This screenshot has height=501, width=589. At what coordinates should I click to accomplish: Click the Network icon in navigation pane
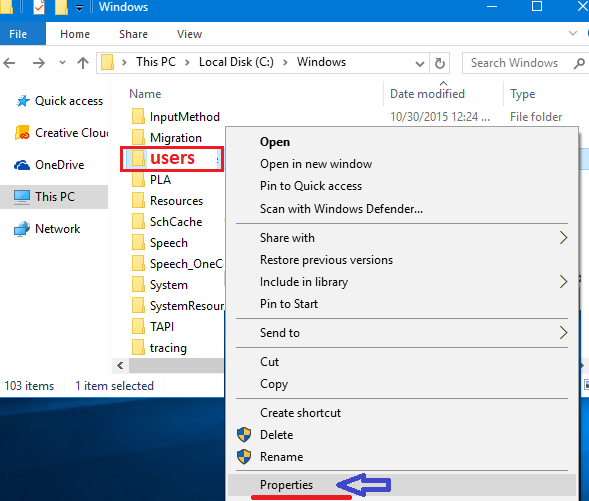click(22, 229)
